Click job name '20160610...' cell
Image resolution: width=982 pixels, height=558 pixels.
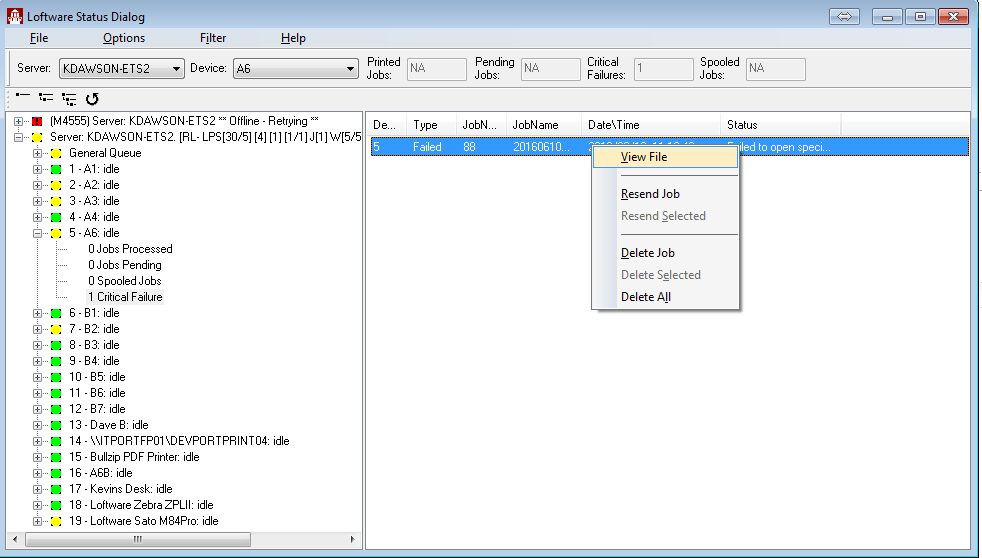pos(542,147)
